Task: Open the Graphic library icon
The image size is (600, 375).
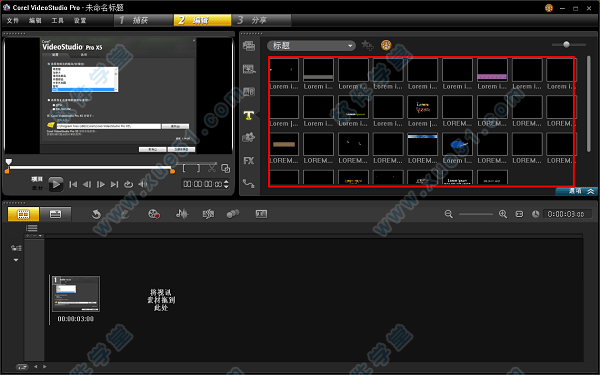Action: 249,138
